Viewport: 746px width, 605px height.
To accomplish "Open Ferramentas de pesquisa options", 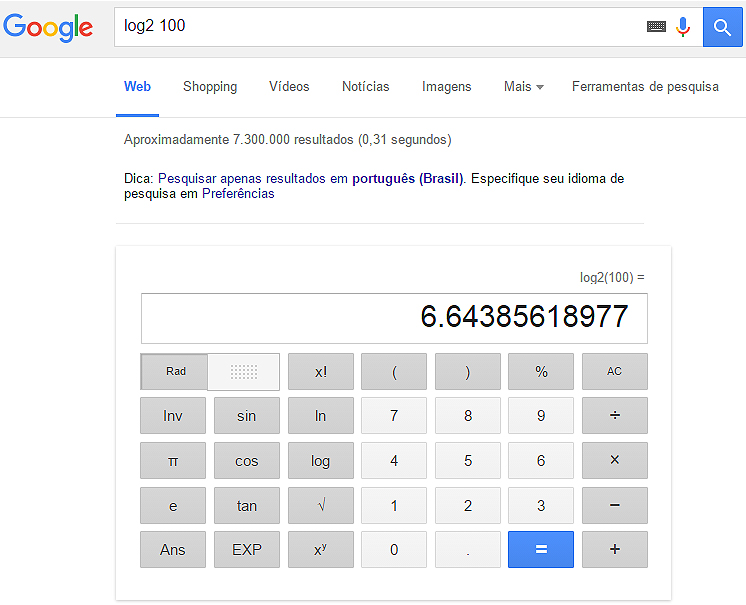I will (645, 87).
